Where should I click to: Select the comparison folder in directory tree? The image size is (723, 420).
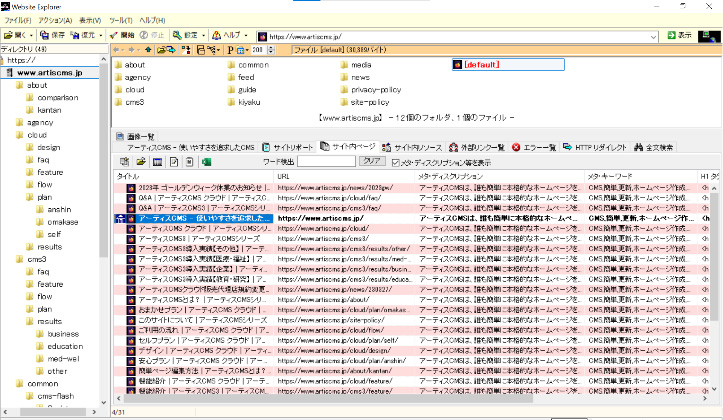tap(52, 98)
